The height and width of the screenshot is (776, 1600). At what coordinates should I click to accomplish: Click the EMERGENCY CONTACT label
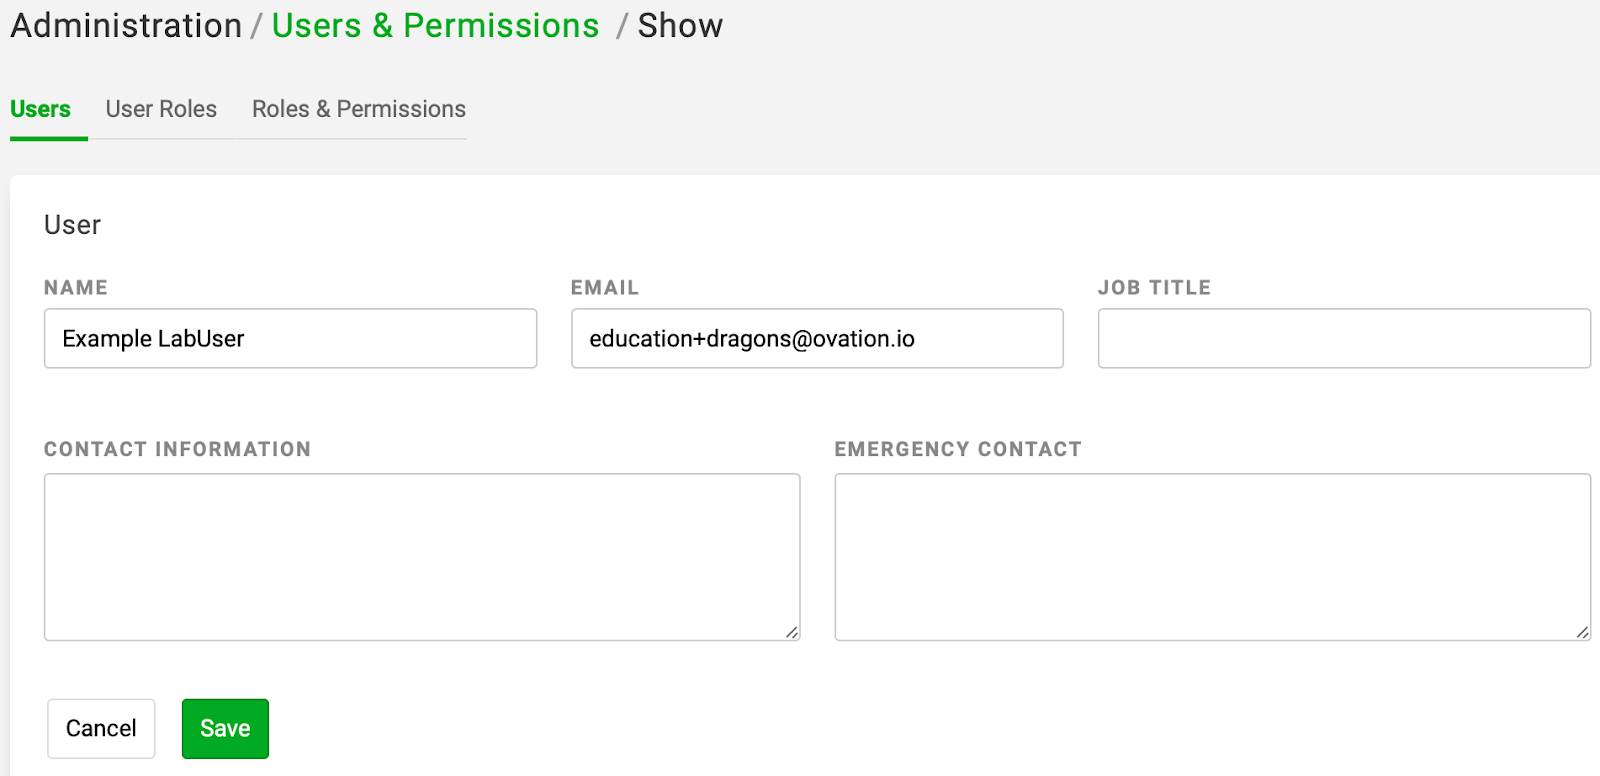click(x=958, y=449)
